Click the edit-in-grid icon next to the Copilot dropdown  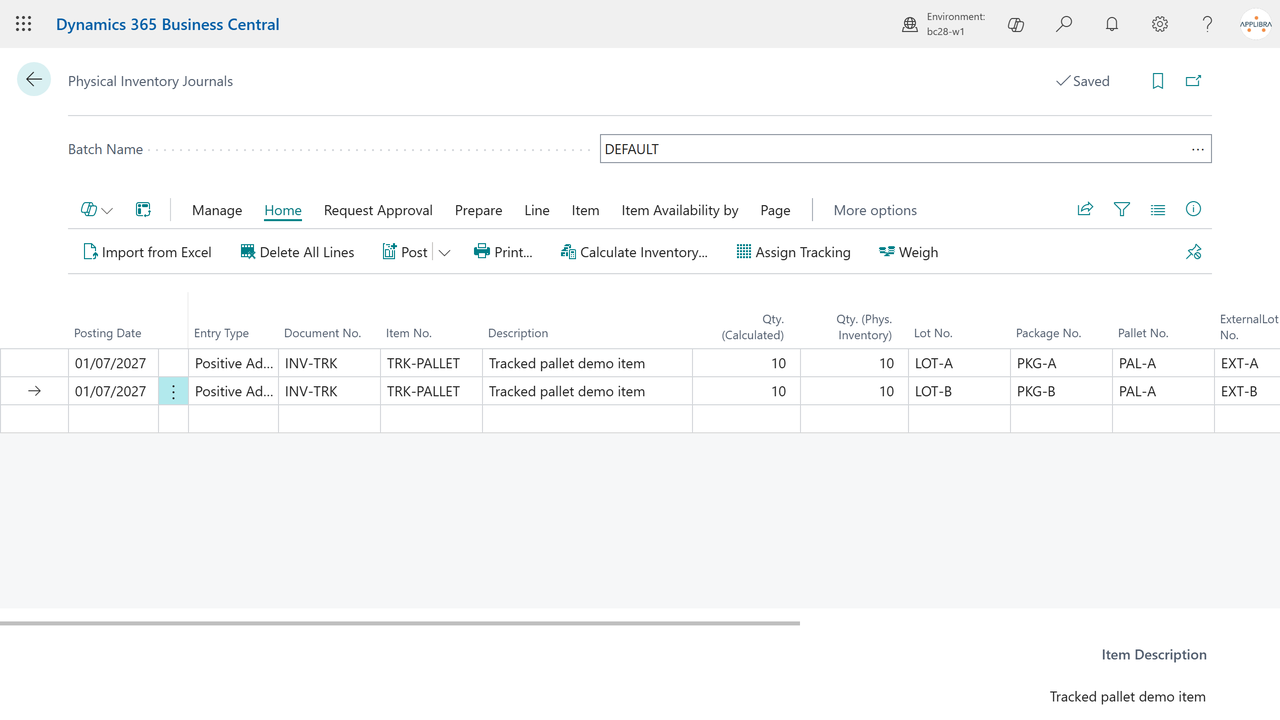coord(143,210)
